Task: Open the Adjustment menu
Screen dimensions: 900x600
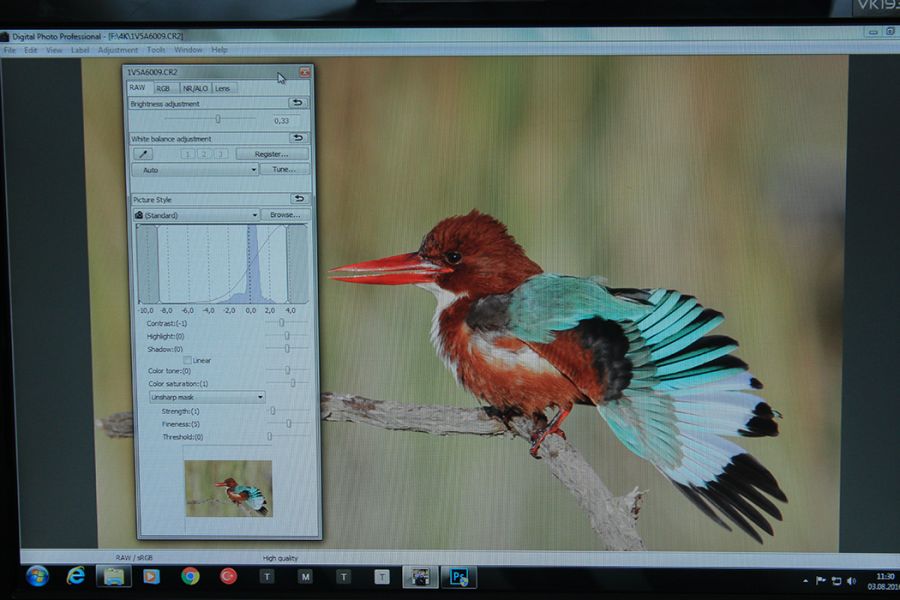Action: pyautogui.click(x=118, y=50)
